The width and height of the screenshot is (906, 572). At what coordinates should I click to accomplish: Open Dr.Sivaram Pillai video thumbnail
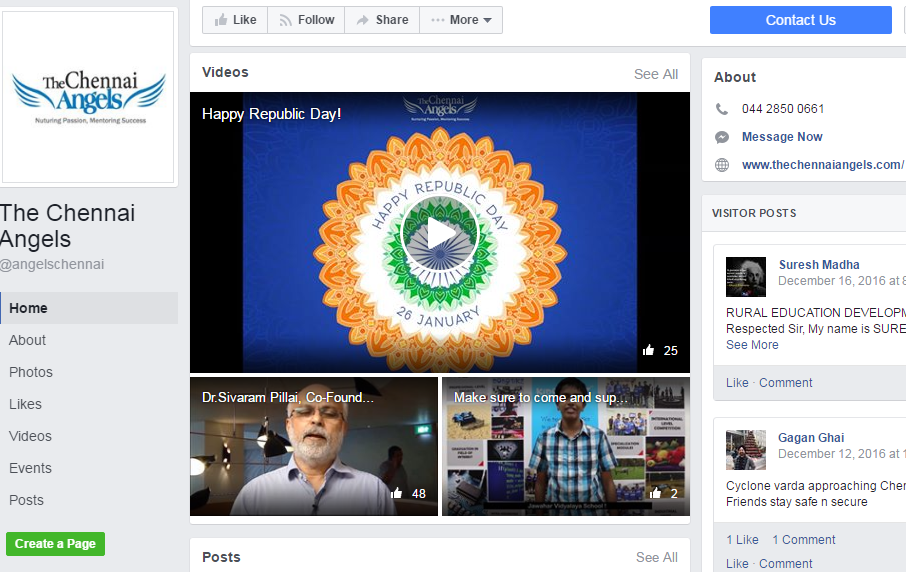(314, 446)
